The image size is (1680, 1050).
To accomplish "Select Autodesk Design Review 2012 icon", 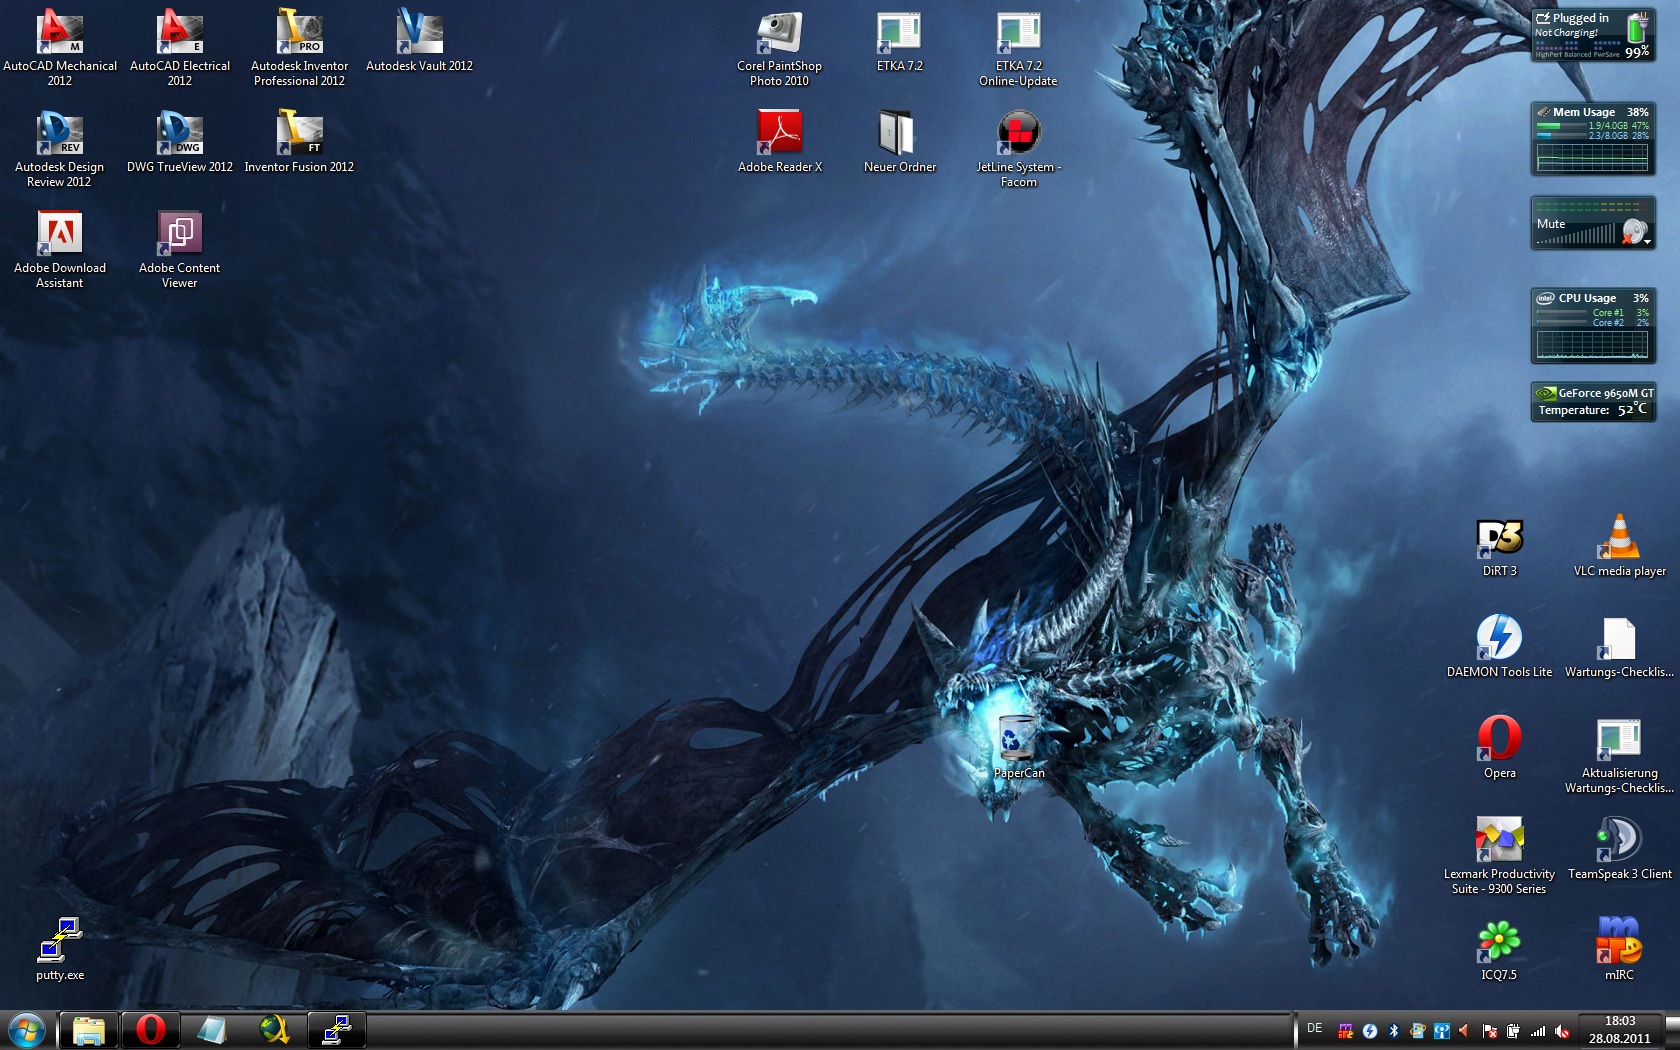I will click(x=60, y=148).
